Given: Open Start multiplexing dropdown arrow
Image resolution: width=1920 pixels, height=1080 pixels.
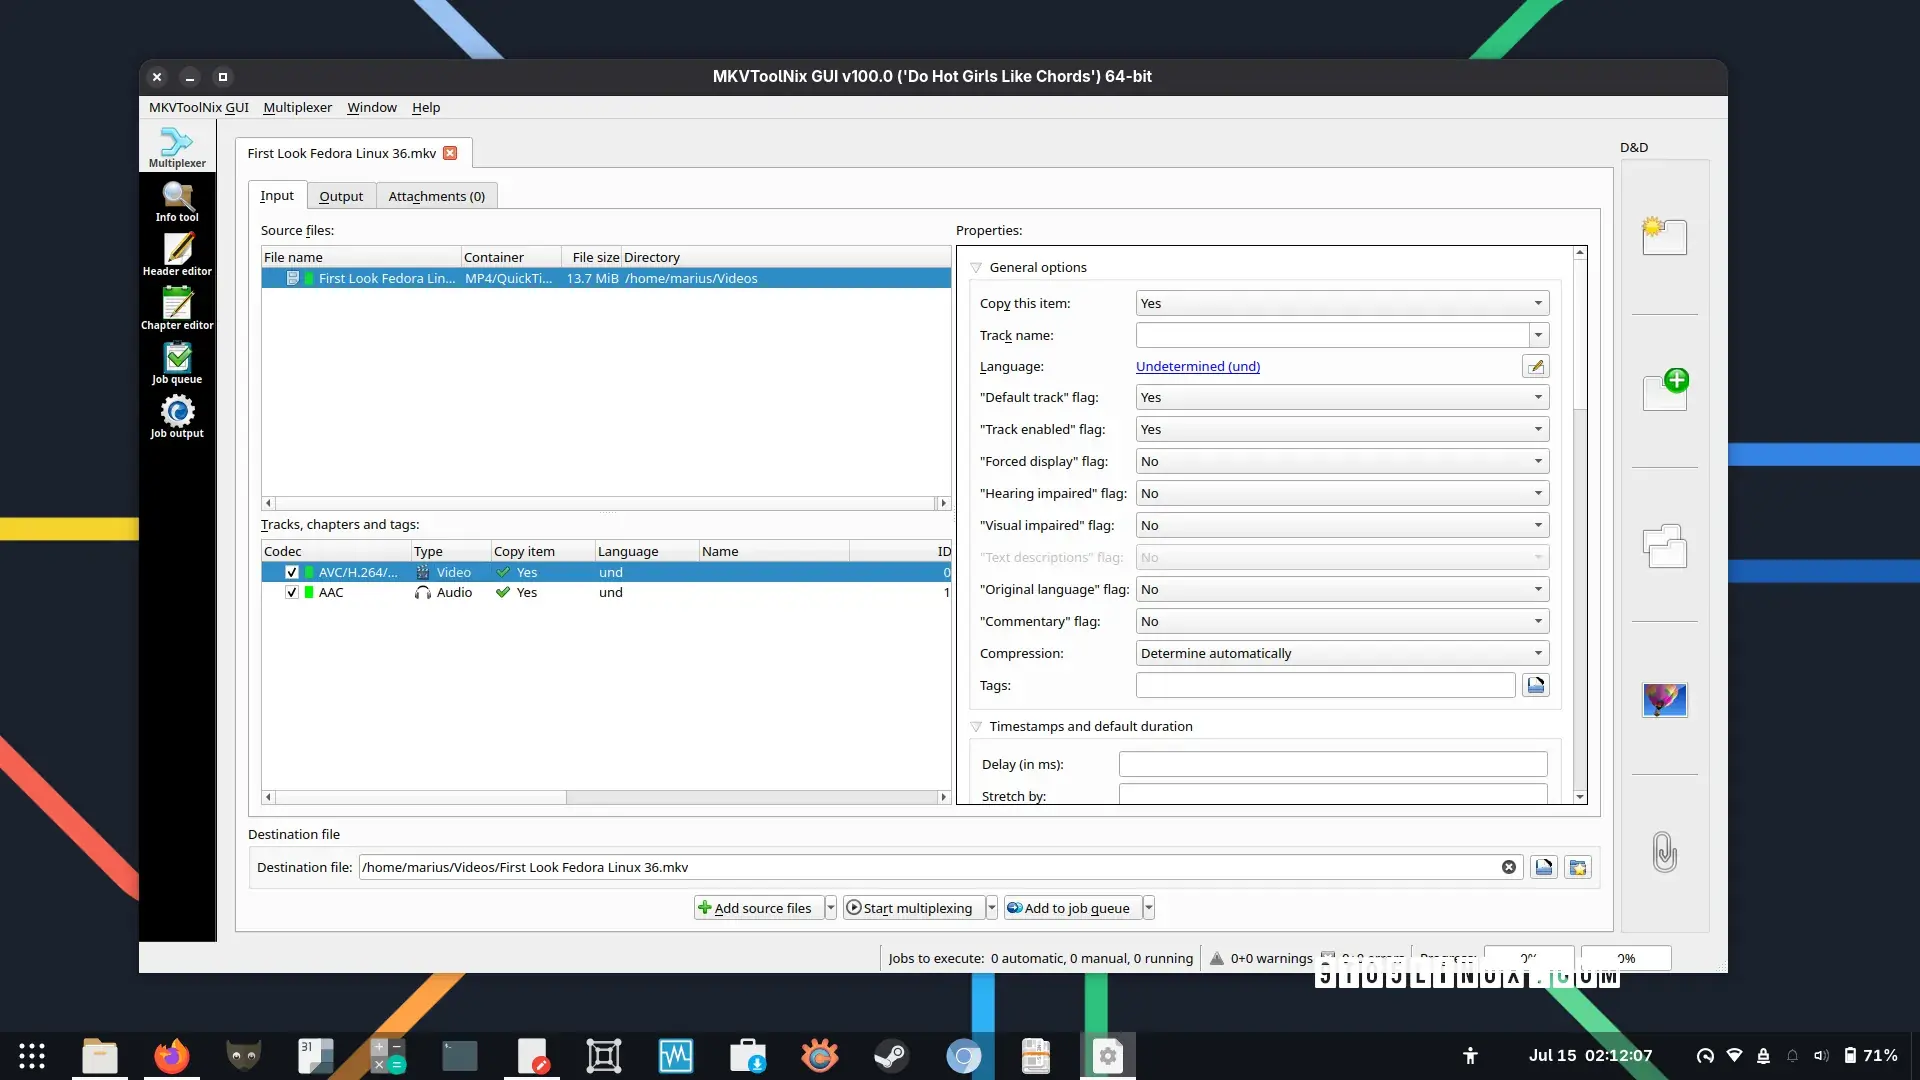Looking at the screenshot, I should [991, 908].
